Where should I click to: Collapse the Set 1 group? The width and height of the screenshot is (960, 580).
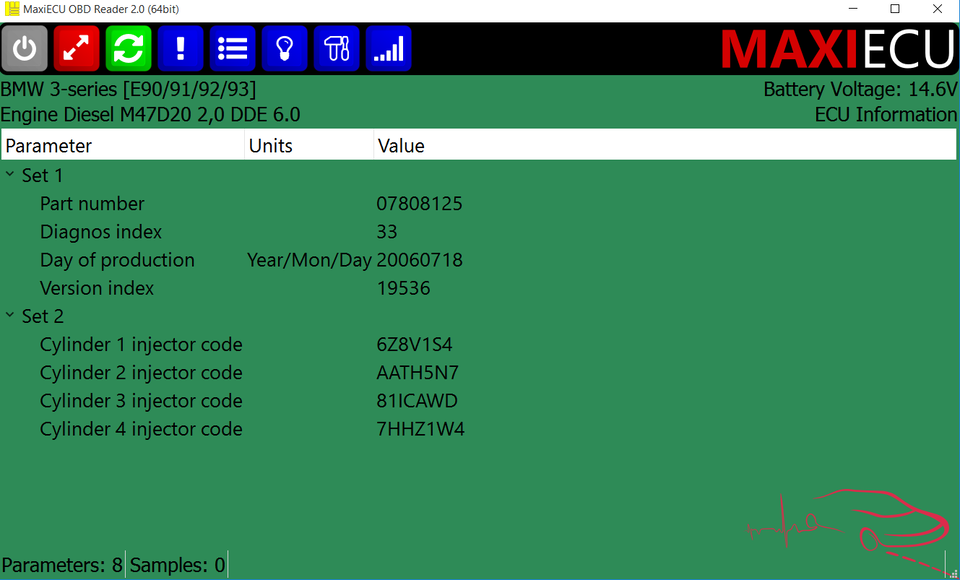coord(10,175)
